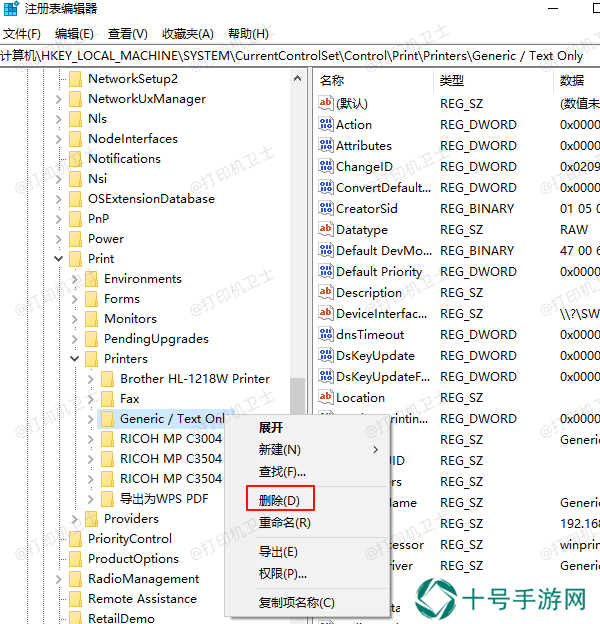Click the registry path address bar

click(300, 56)
